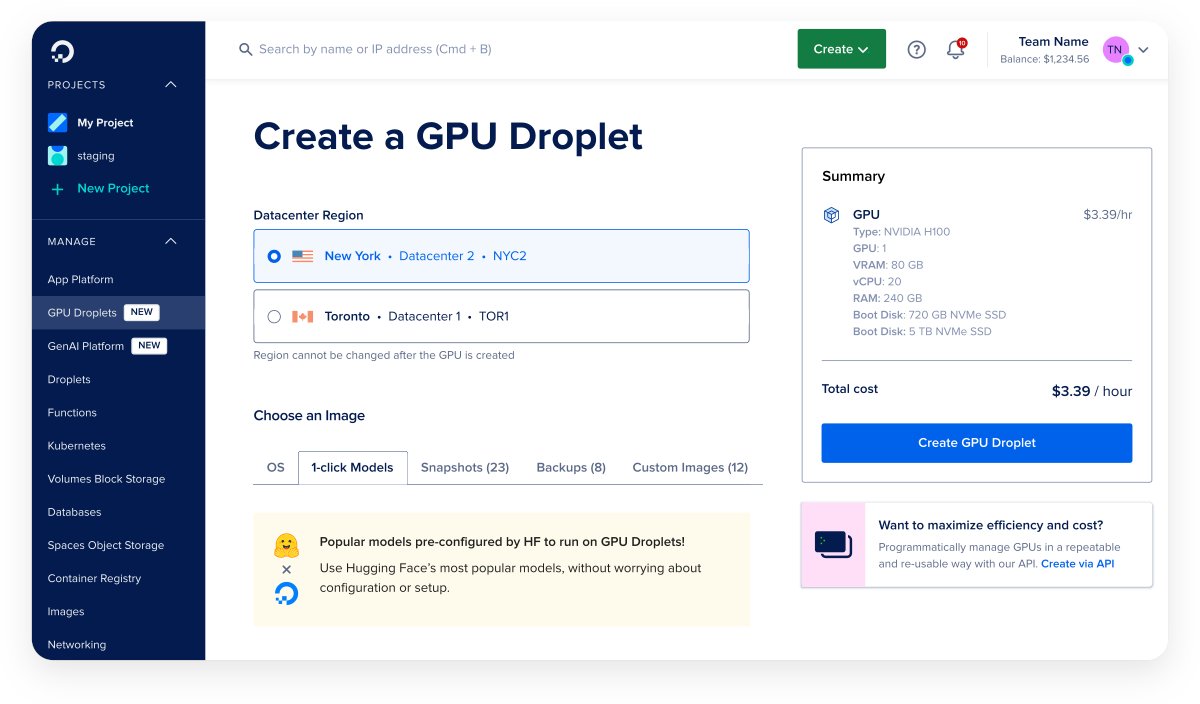Click the NEW badge beside GPU Droplets
Screen dimensions: 1200x704
click(x=142, y=312)
